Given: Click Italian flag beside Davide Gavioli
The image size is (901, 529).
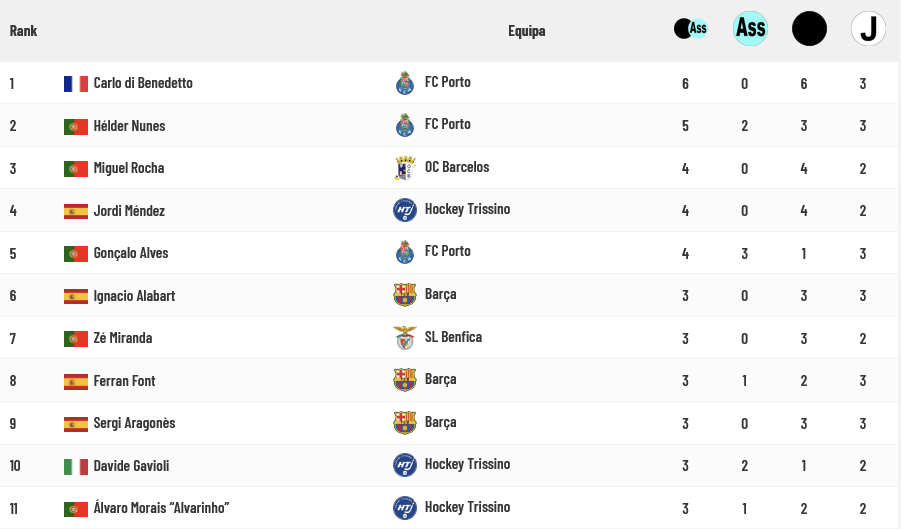Looking at the screenshot, I should [76, 467].
